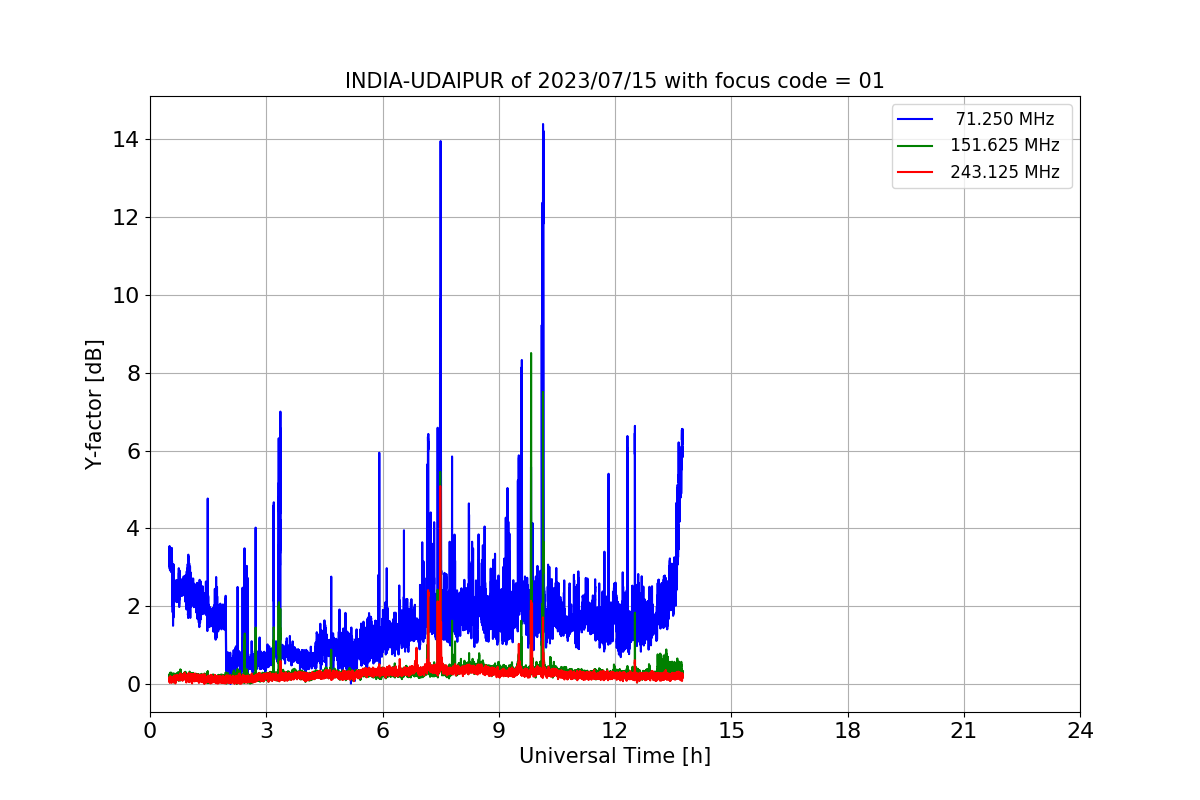Click x-axis tick label 24
The height and width of the screenshot is (800, 1200).
pos(1080,730)
